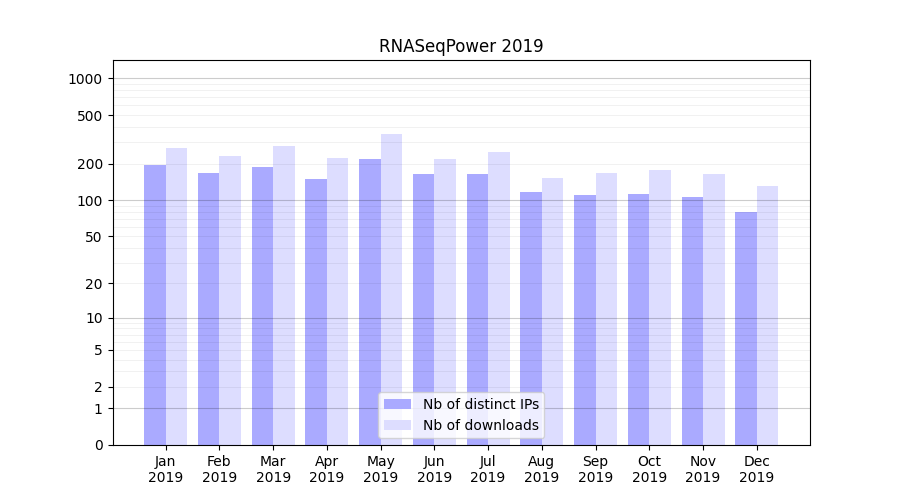
Task: Click the May 2019 downloads bar
Action: pyautogui.click(x=391, y=290)
